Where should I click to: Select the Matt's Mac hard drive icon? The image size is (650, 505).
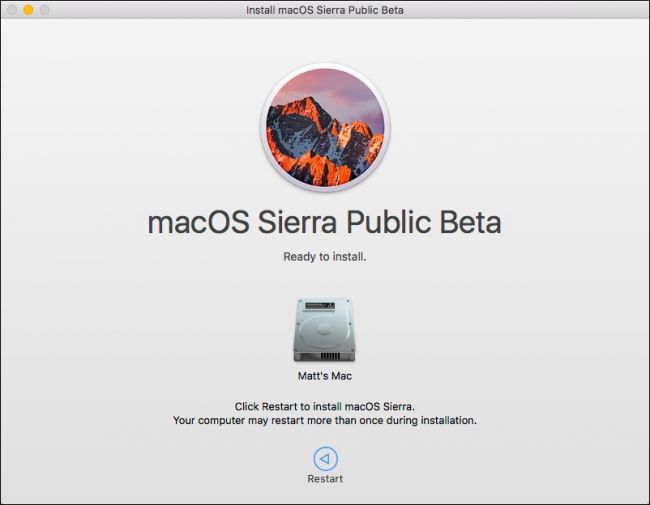[324, 330]
